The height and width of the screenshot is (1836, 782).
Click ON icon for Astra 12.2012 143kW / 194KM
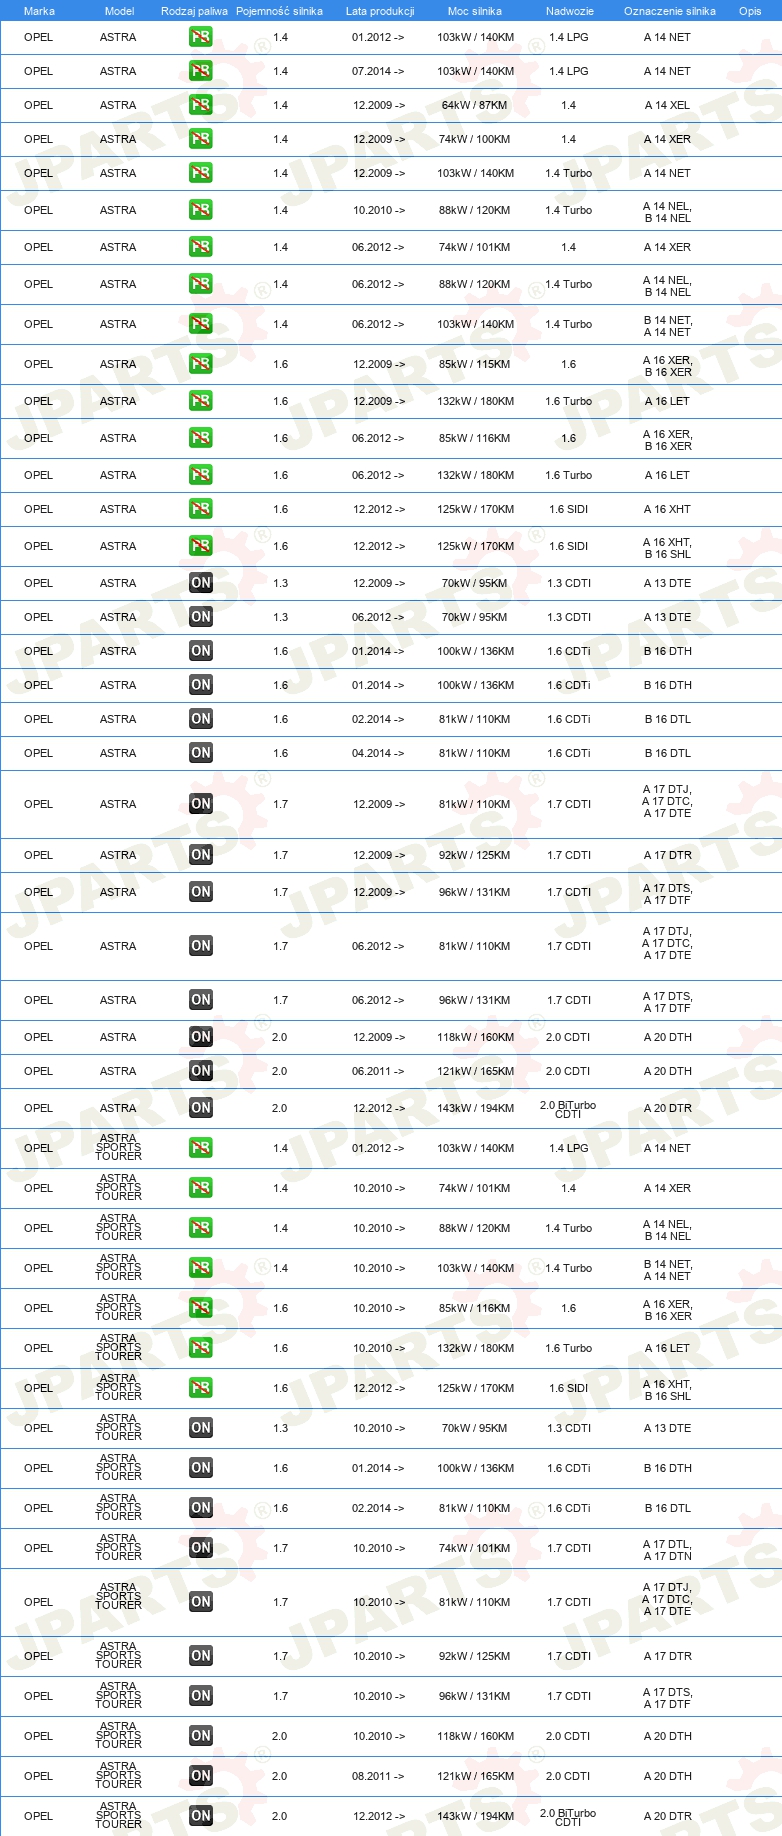[x=200, y=1108]
